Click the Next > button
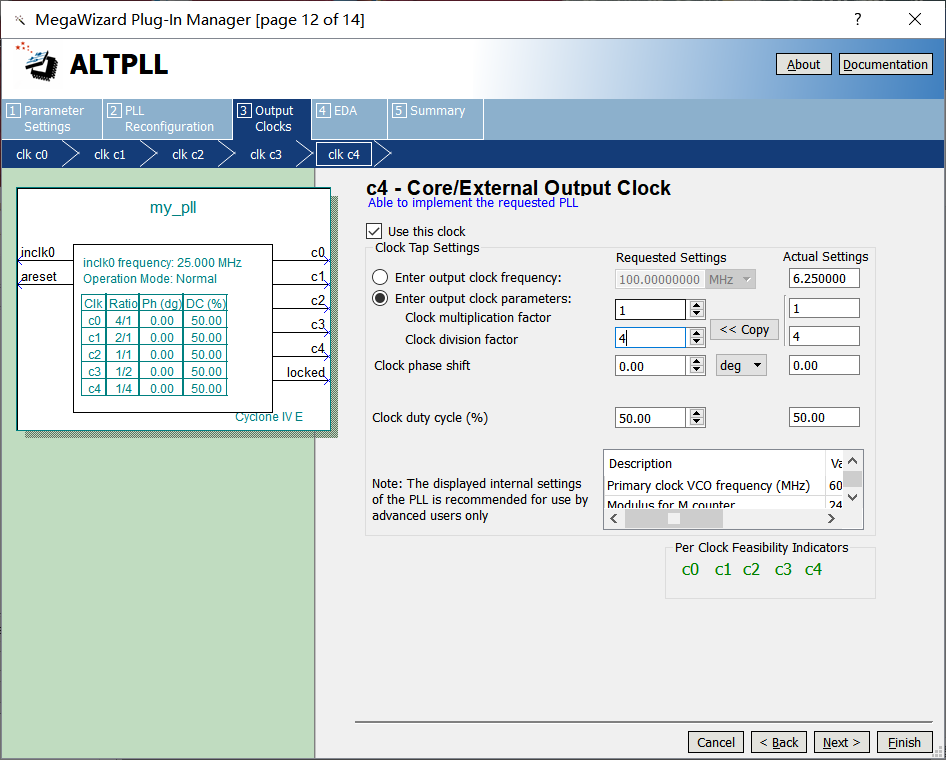Screen dimensions: 946x760 click(841, 742)
